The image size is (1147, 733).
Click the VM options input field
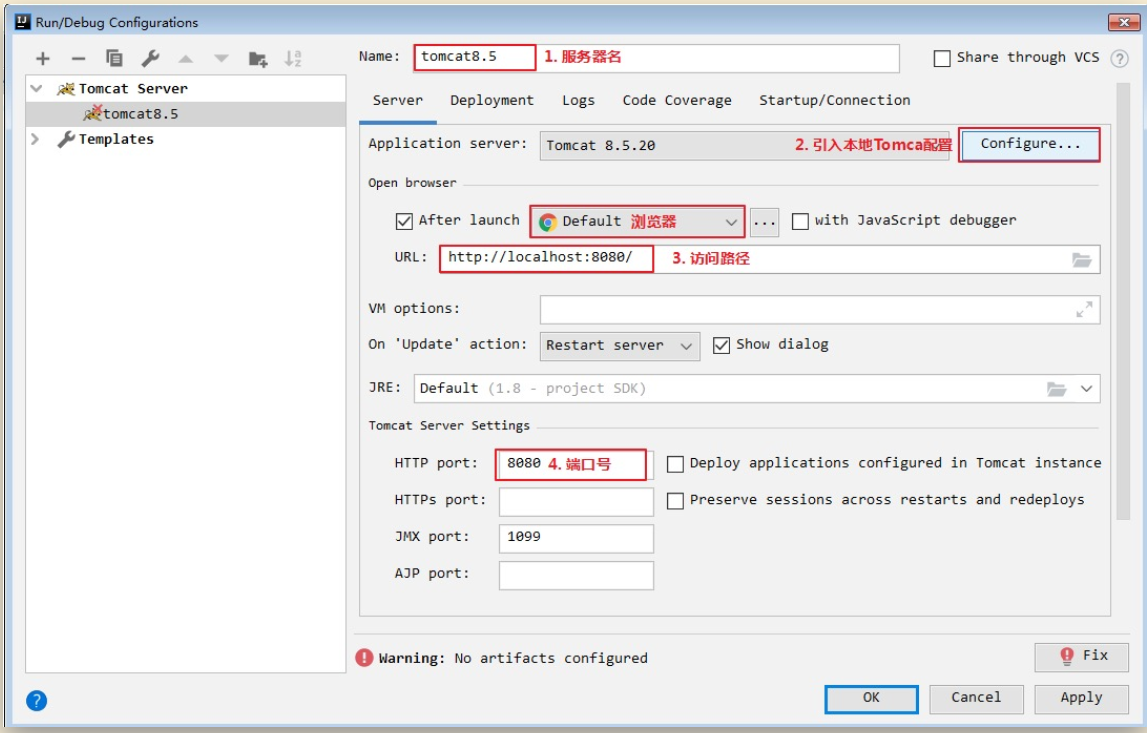pos(819,309)
